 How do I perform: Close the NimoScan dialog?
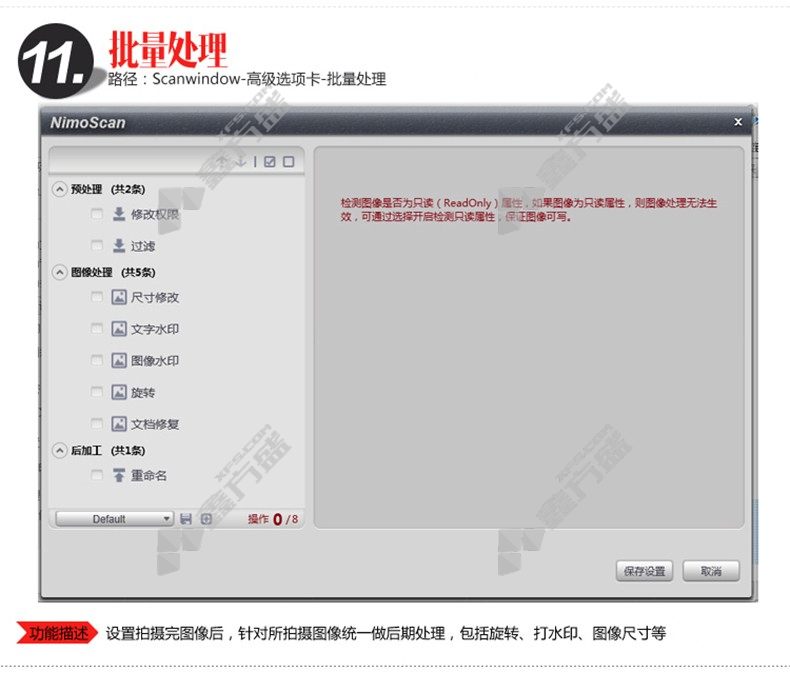[x=738, y=122]
